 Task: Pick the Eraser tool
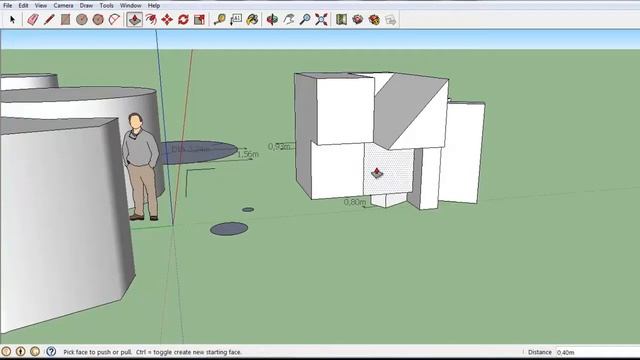(x=33, y=19)
